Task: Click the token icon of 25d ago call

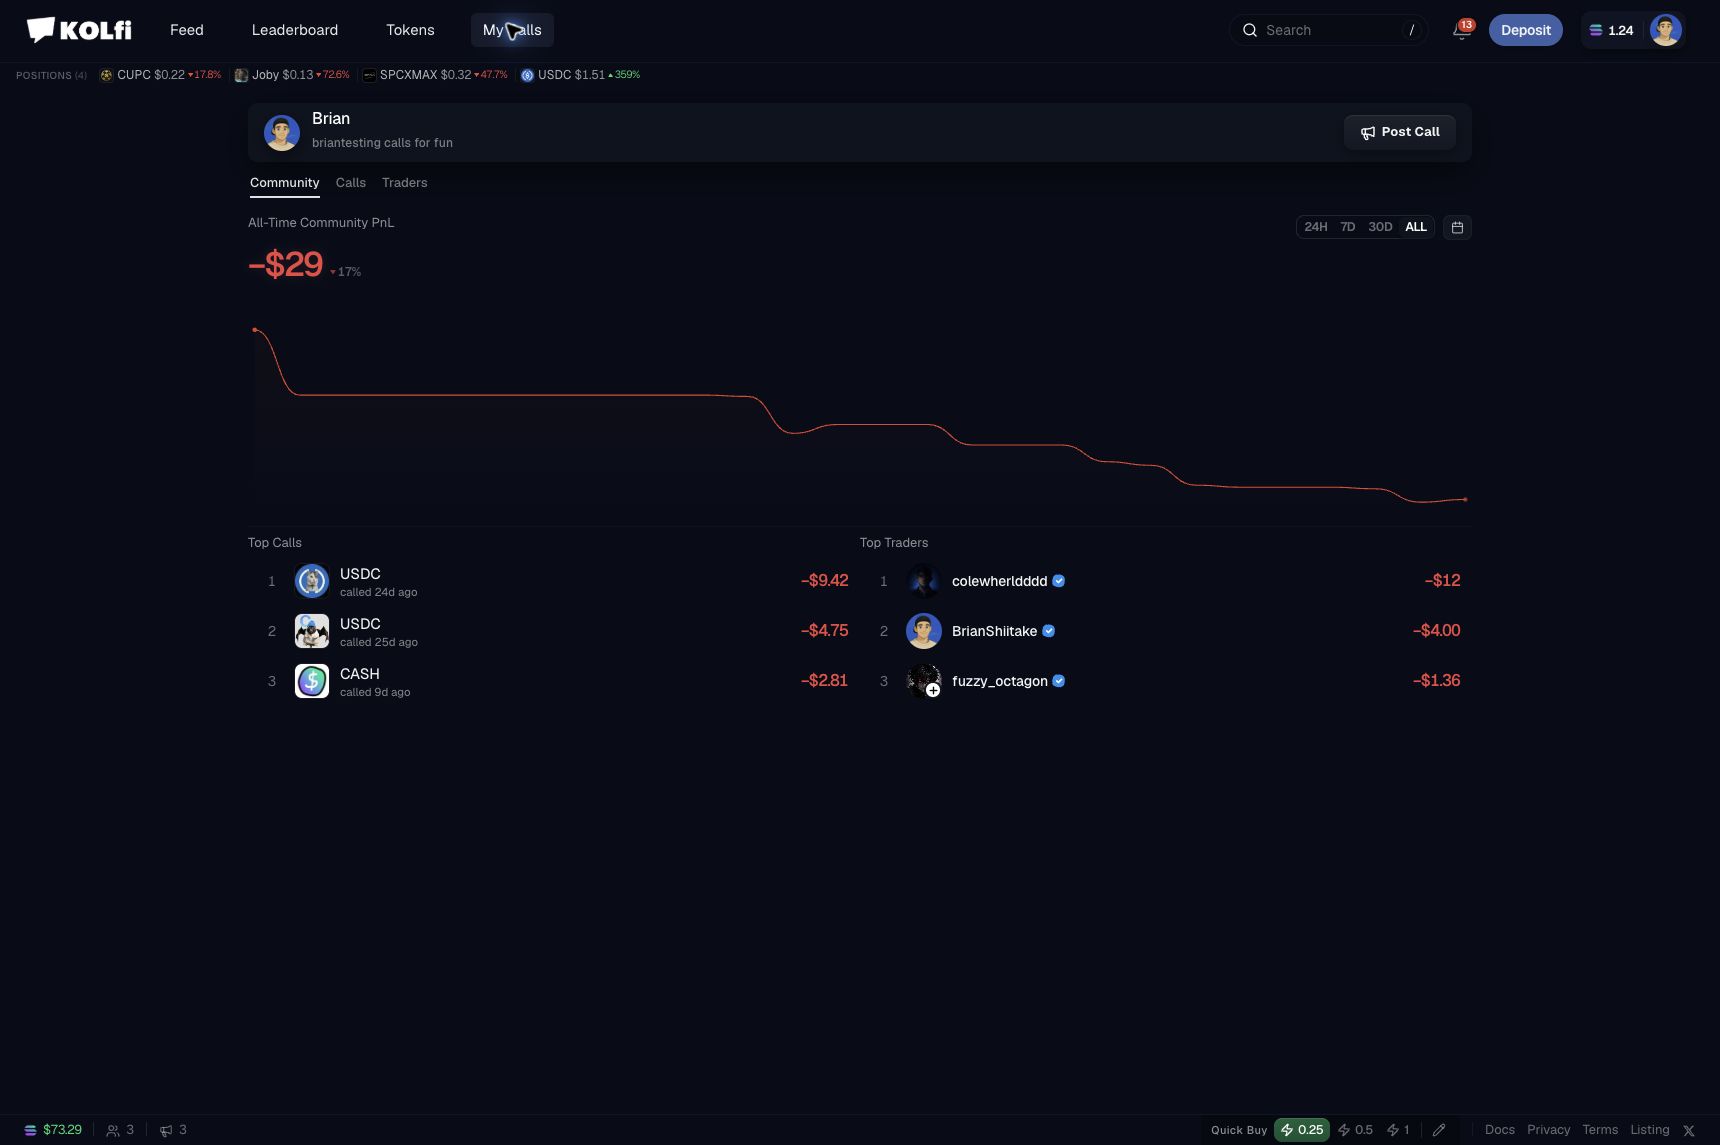Action: (312, 631)
